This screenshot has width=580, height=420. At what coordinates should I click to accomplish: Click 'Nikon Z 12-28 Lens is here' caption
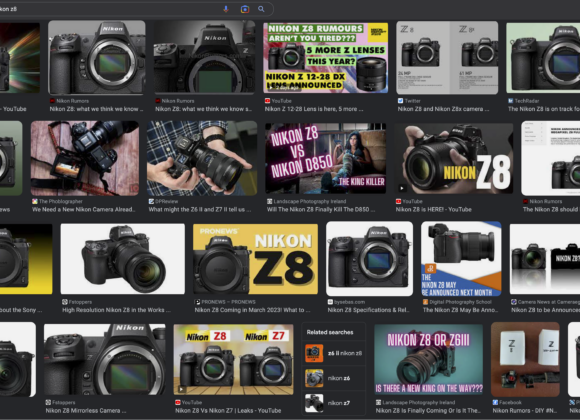click(x=314, y=109)
